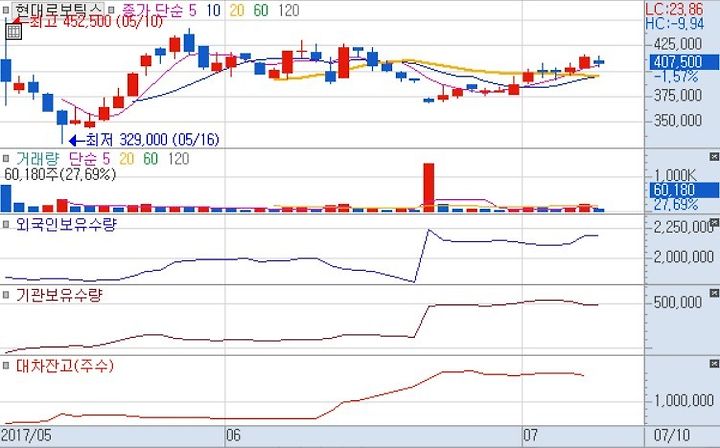The width and height of the screenshot is (720, 448).
Task: Click the 2,000,000 foreign holdings axis label
Action: 684,258
